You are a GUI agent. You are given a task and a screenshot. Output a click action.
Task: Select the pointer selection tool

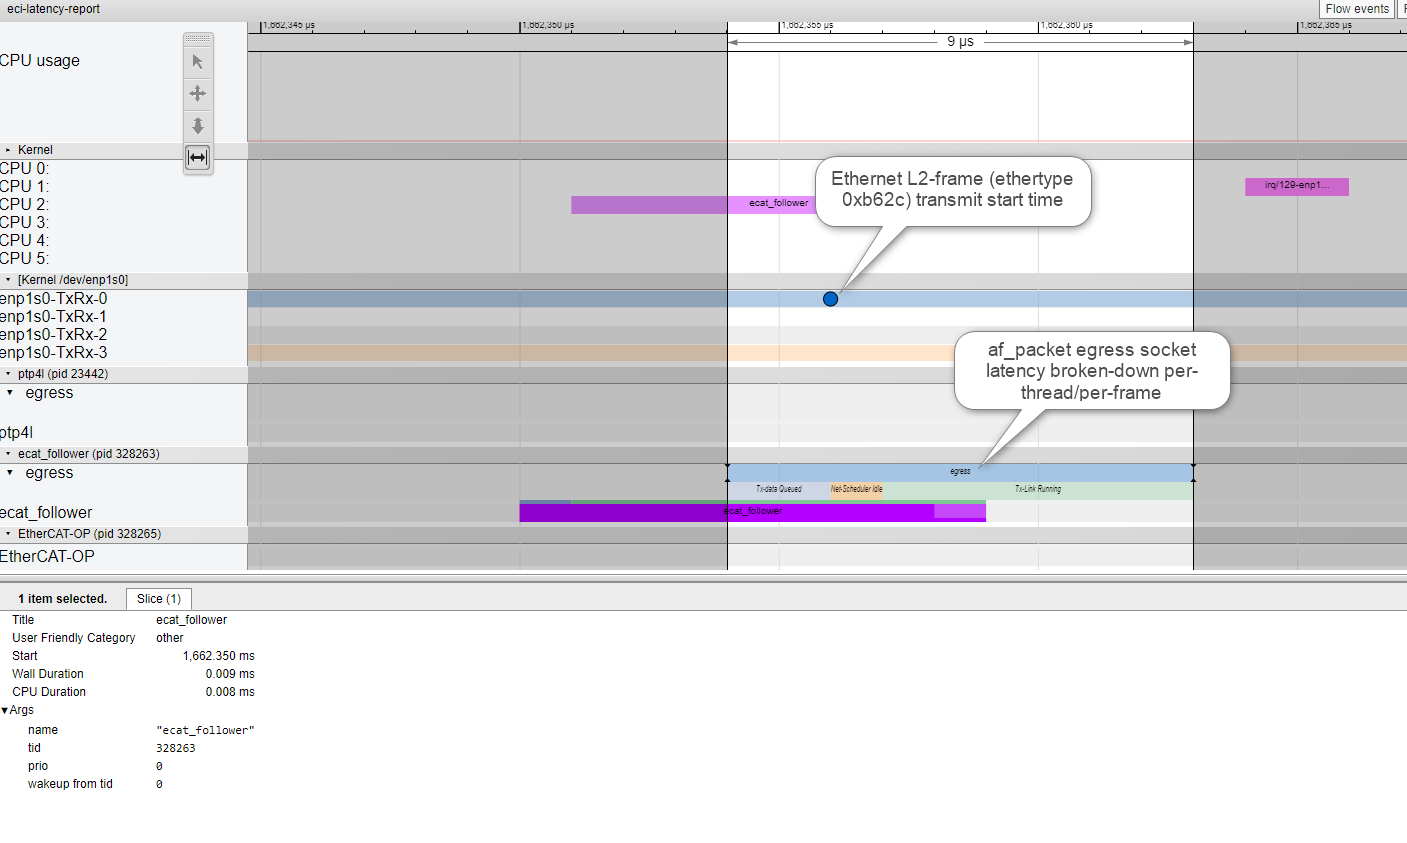pos(198,62)
